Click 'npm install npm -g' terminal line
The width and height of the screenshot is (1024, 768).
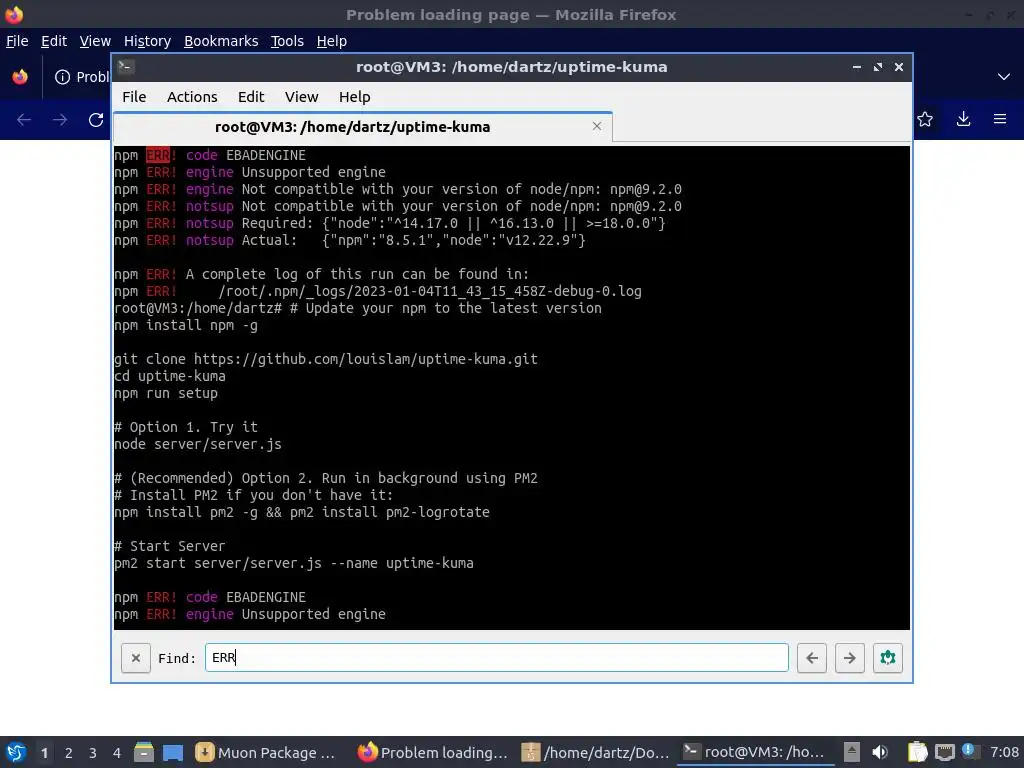[x=186, y=325]
